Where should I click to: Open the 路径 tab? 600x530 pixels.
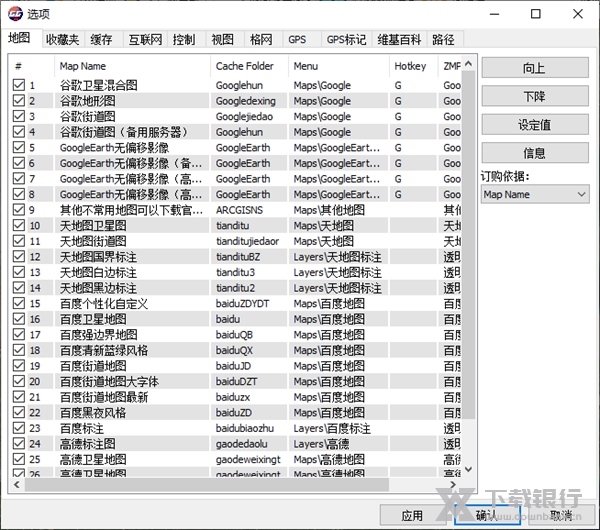444,39
